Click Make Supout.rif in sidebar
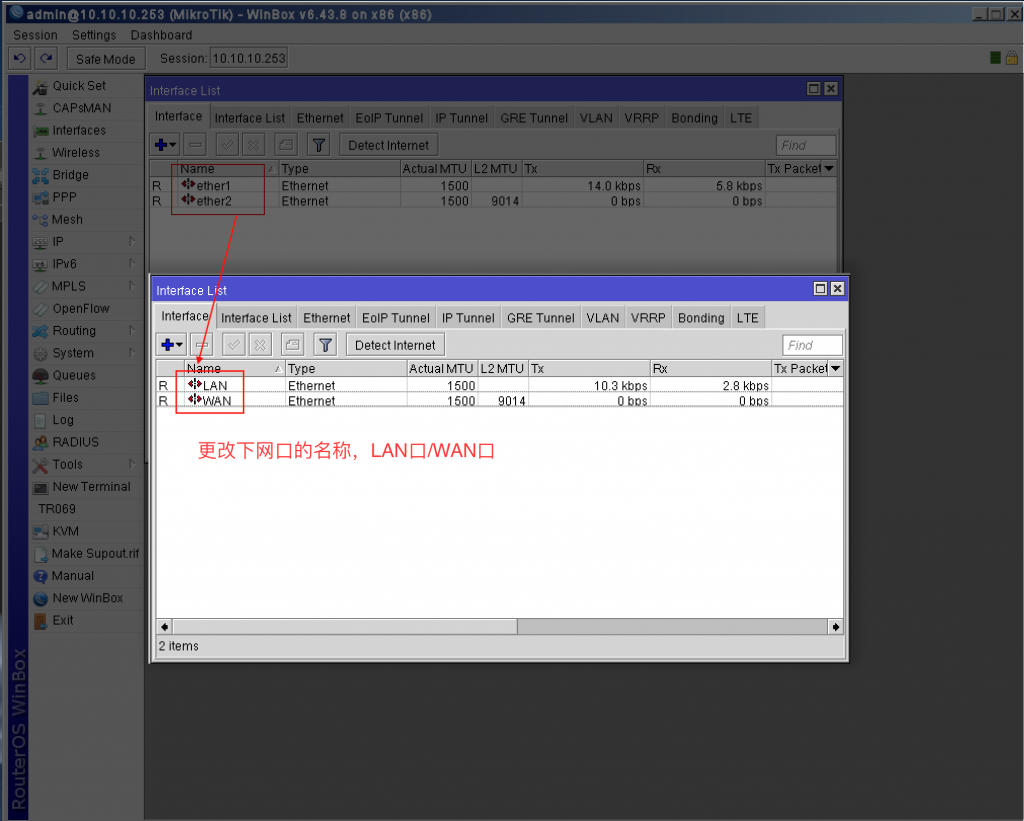This screenshot has height=821, width=1024. (95, 553)
